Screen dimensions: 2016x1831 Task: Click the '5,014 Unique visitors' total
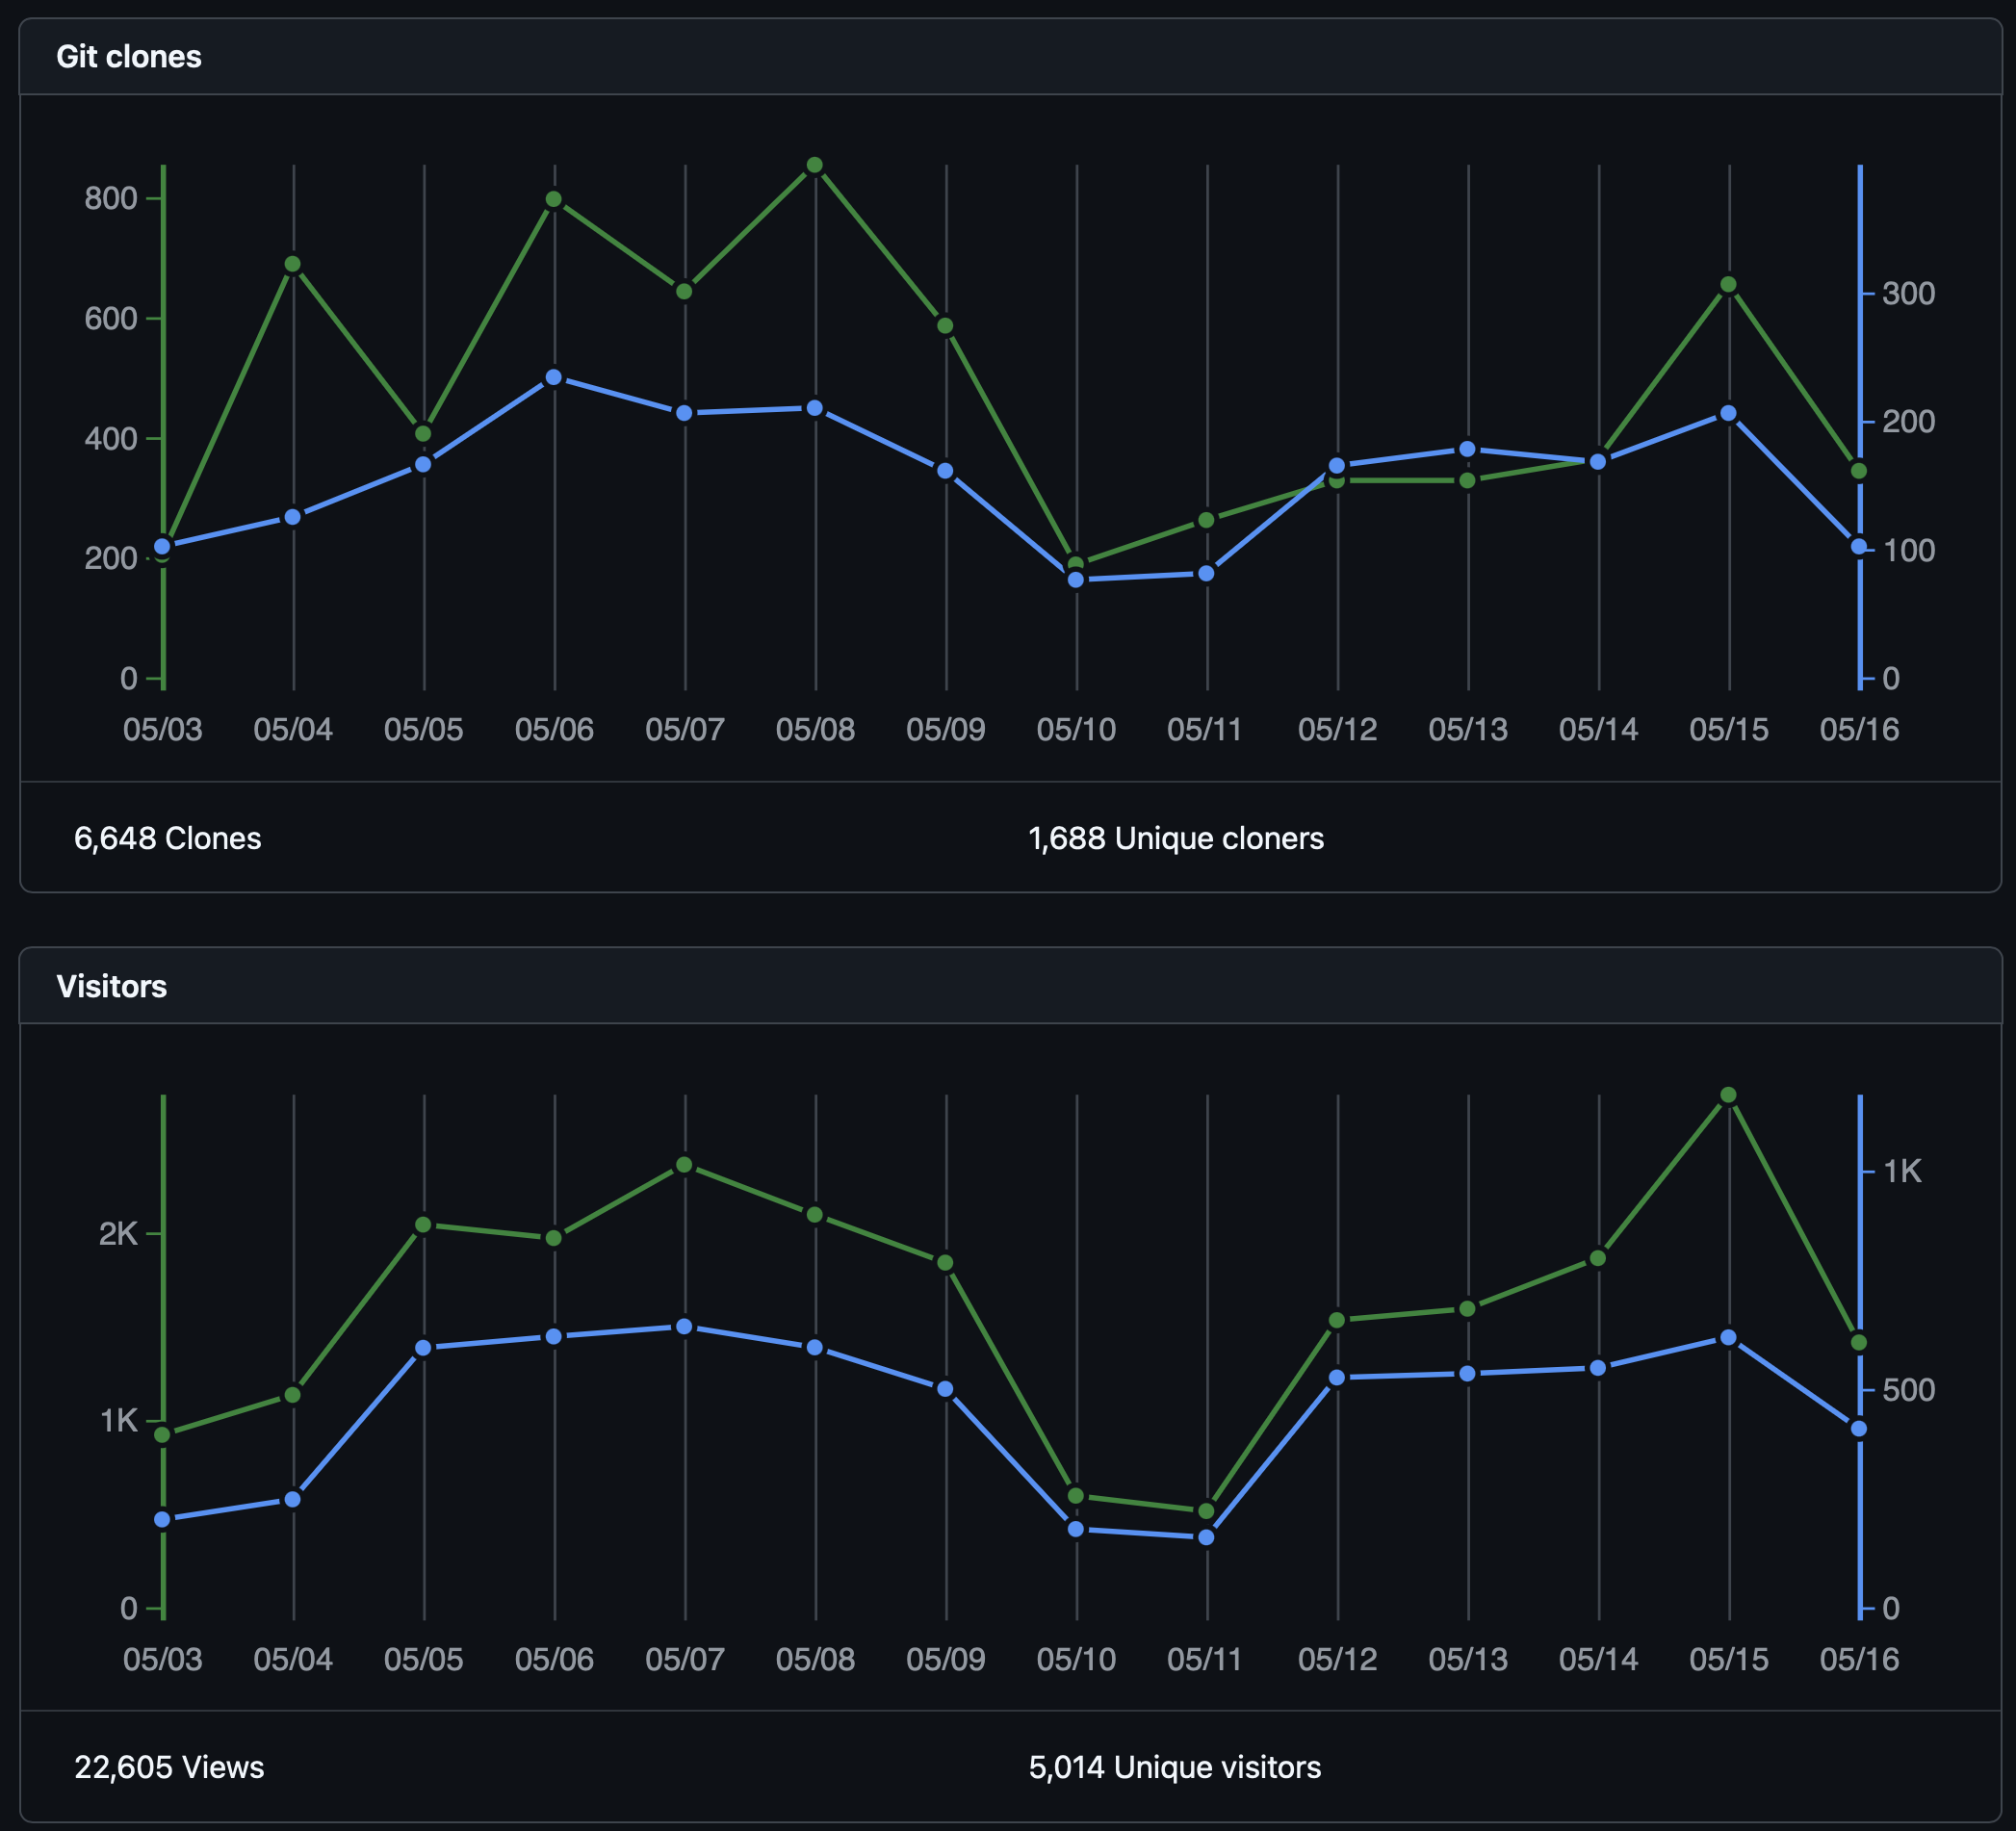point(1175,1767)
